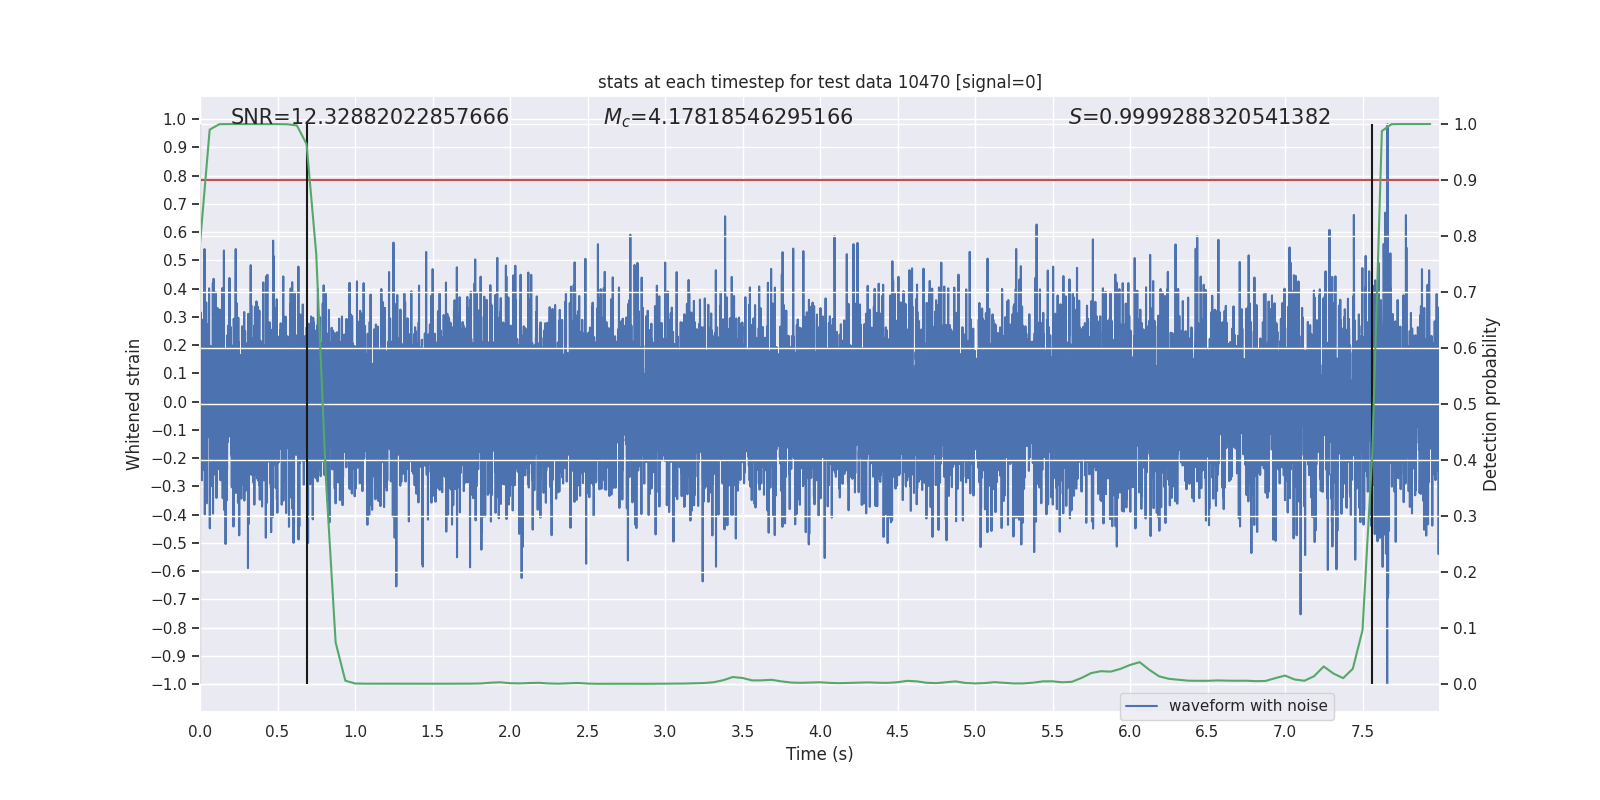Screen dimensions: 1600x800
Task: Click the second black vertical marker near 7.5s
Action: click(1372, 600)
